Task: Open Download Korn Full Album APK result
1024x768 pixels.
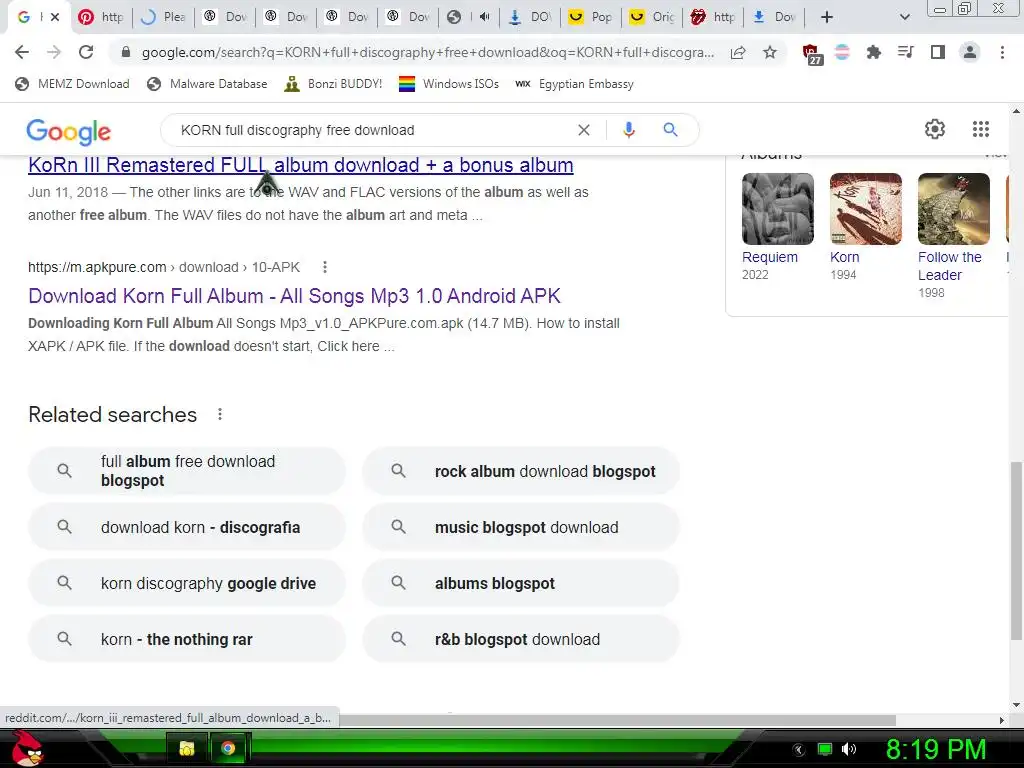Action: 295,296
